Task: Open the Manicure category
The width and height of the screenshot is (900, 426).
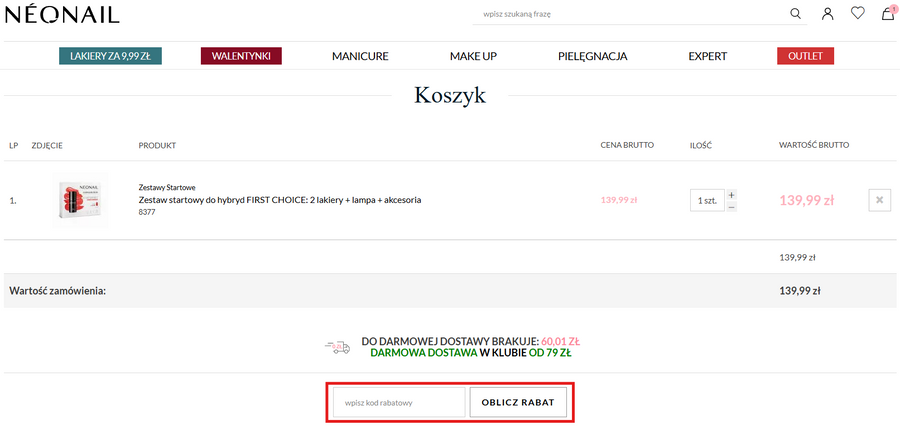Action: pos(360,56)
